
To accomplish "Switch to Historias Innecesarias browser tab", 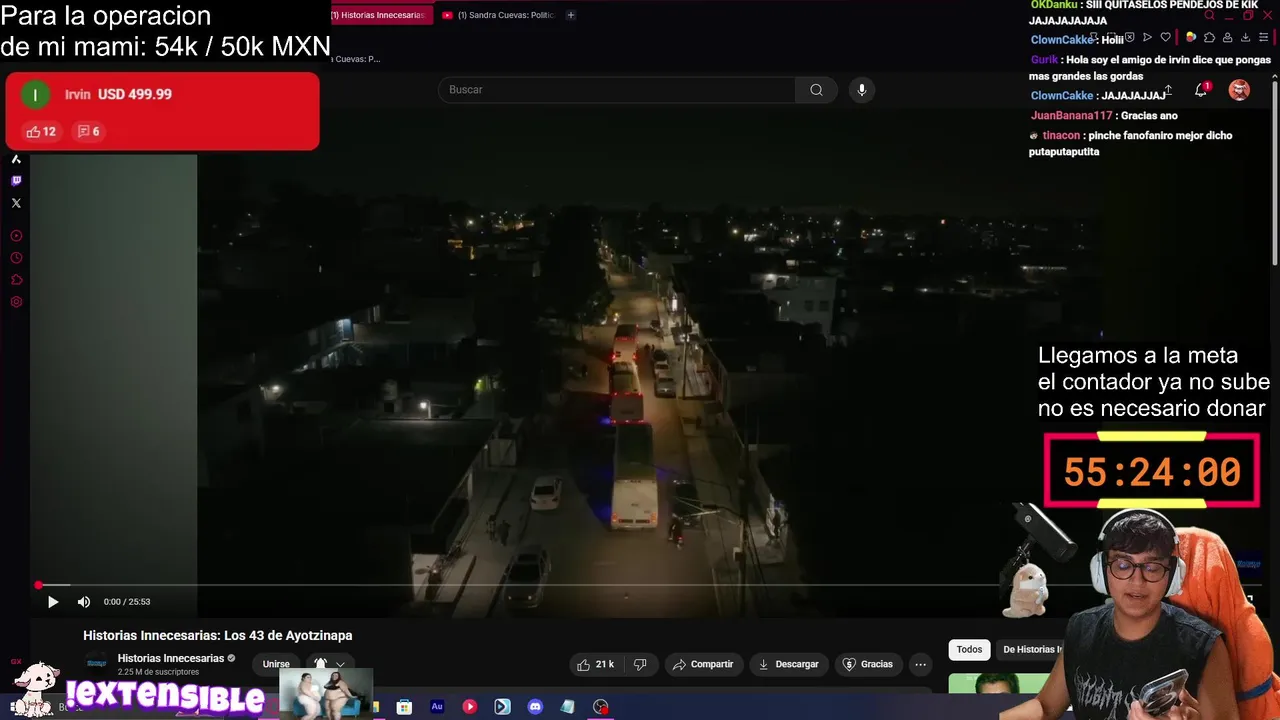I will (x=381, y=15).
